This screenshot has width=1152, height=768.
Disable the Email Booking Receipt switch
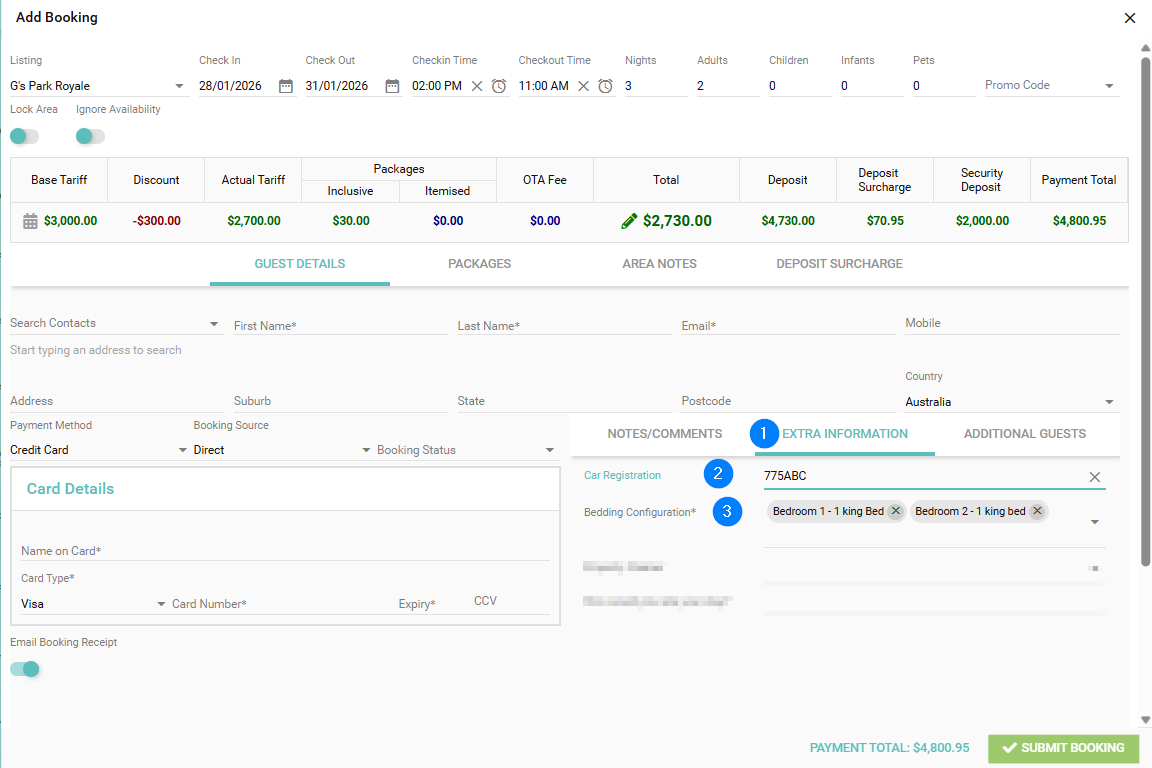coord(24,670)
